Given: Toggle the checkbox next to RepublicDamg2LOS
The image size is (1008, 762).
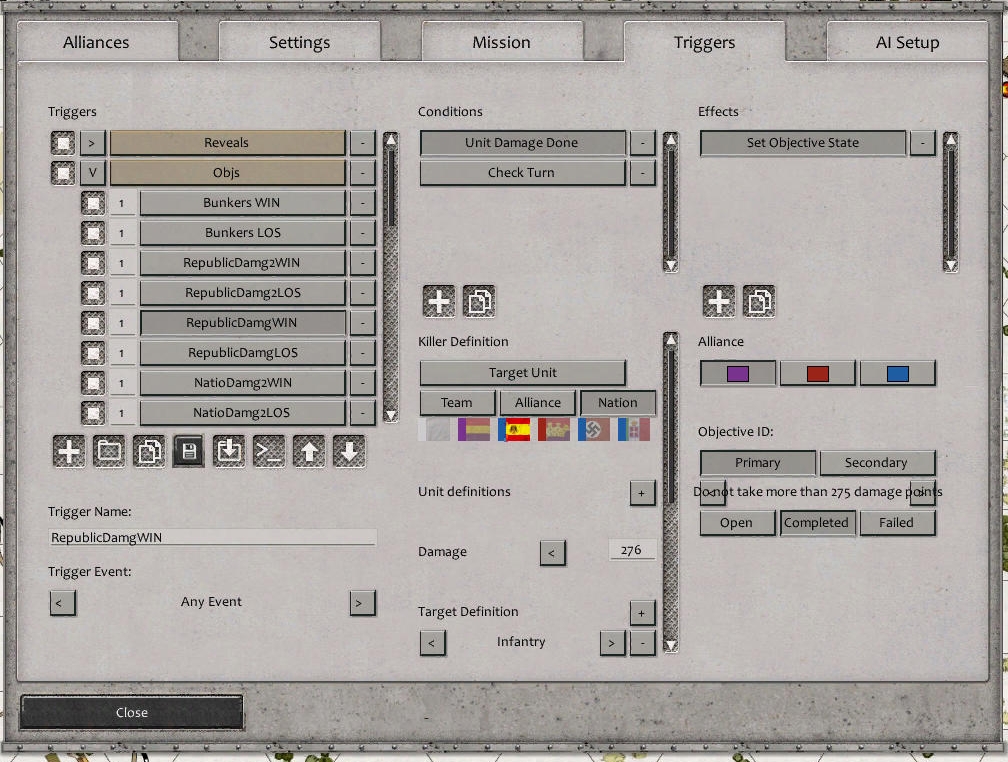Looking at the screenshot, I should pyautogui.click(x=93, y=293).
